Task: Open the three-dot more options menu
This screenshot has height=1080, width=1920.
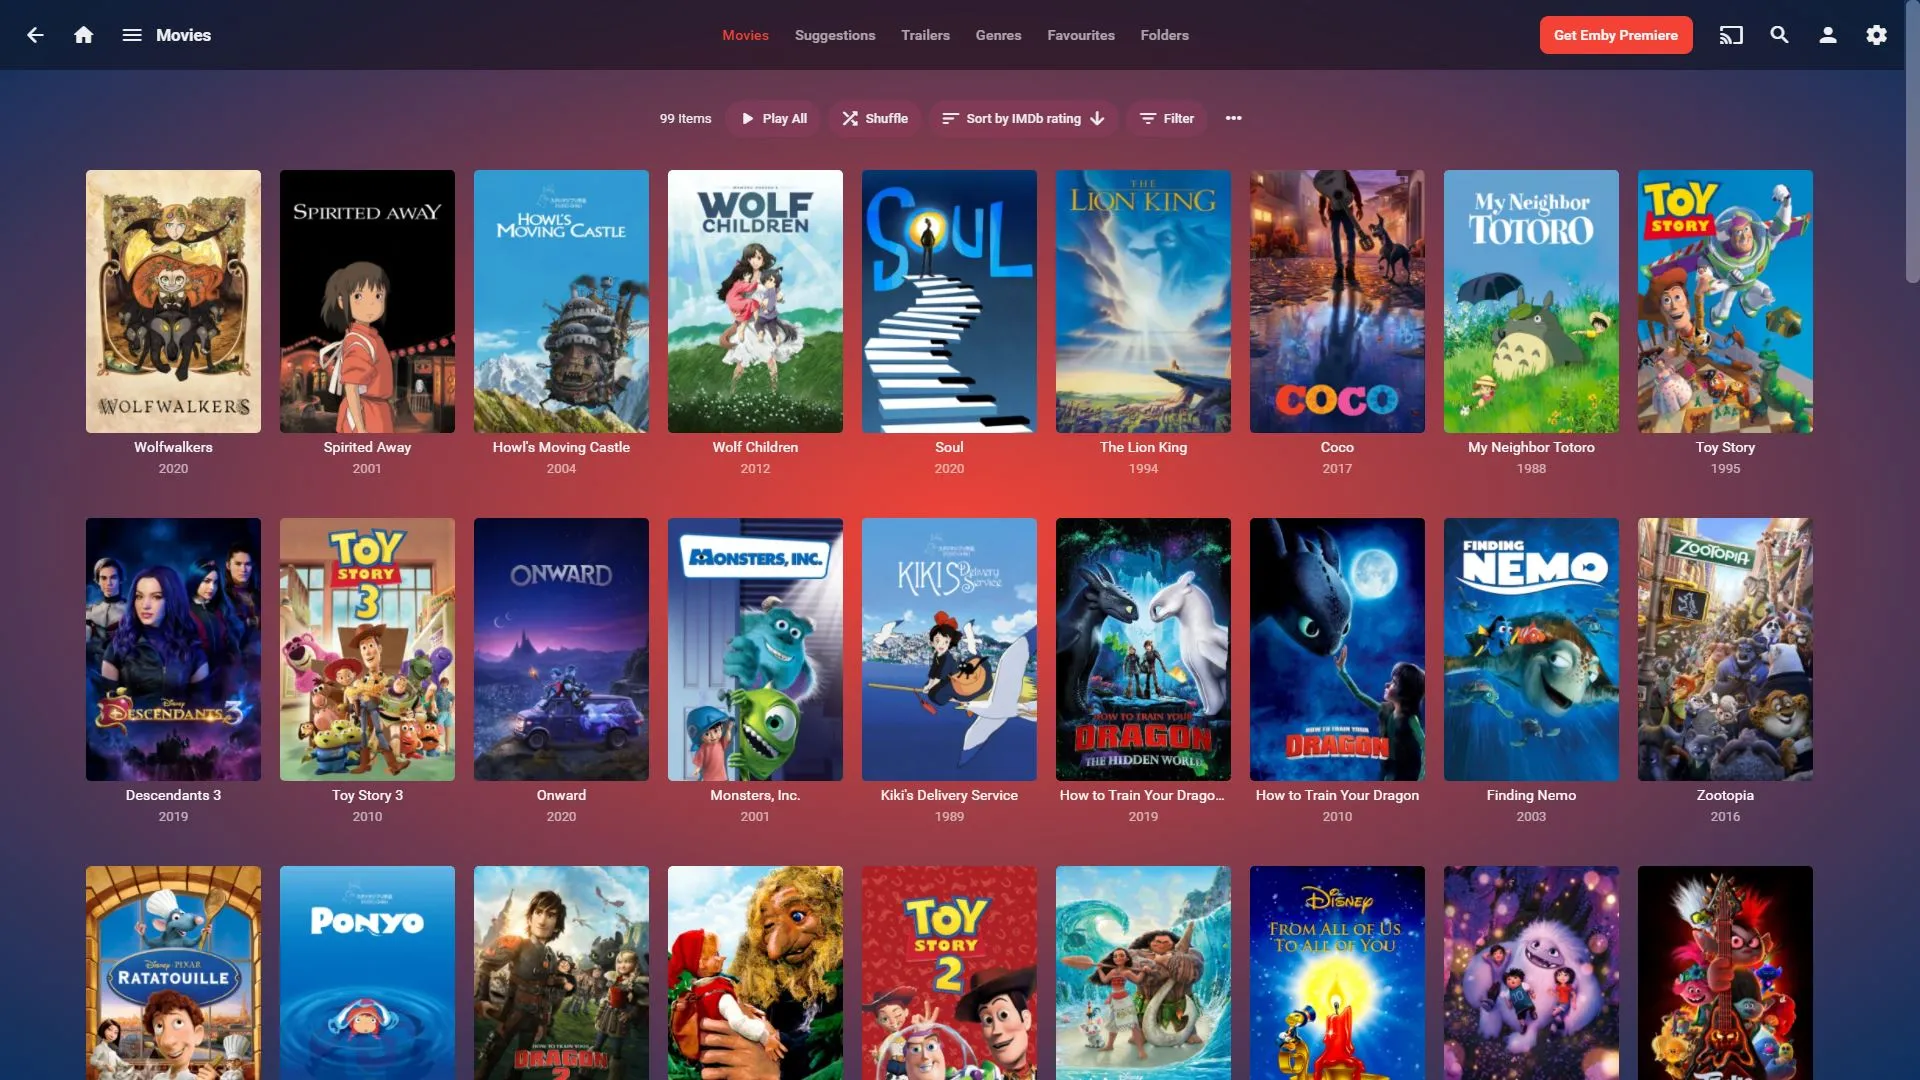Action: (x=1234, y=118)
